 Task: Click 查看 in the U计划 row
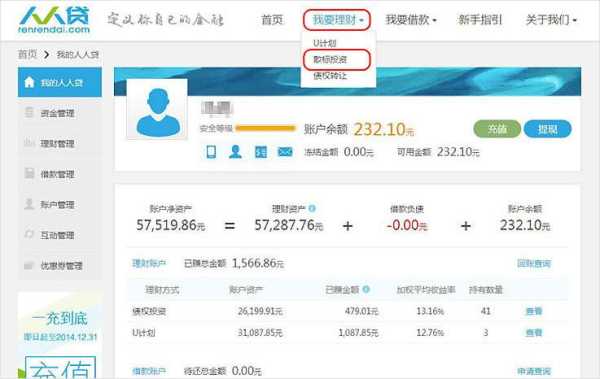534,333
